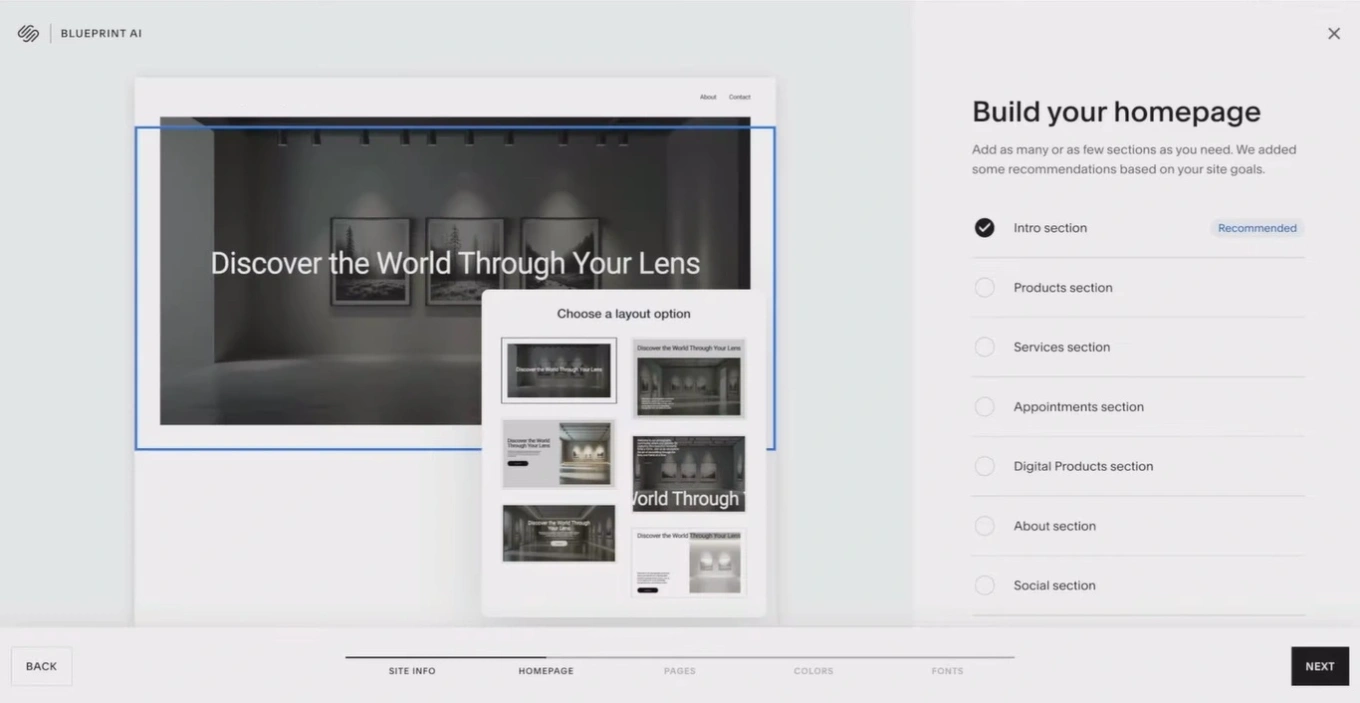Click the Back button
The image size is (1360, 703).
41,665
